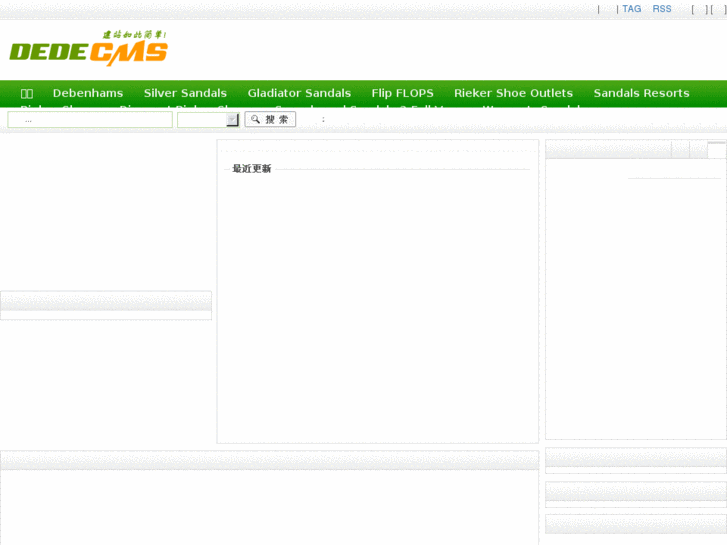Screen dimensions: 727x545
Task: Open the search type dropdown
Action: (x=208, y=120)
